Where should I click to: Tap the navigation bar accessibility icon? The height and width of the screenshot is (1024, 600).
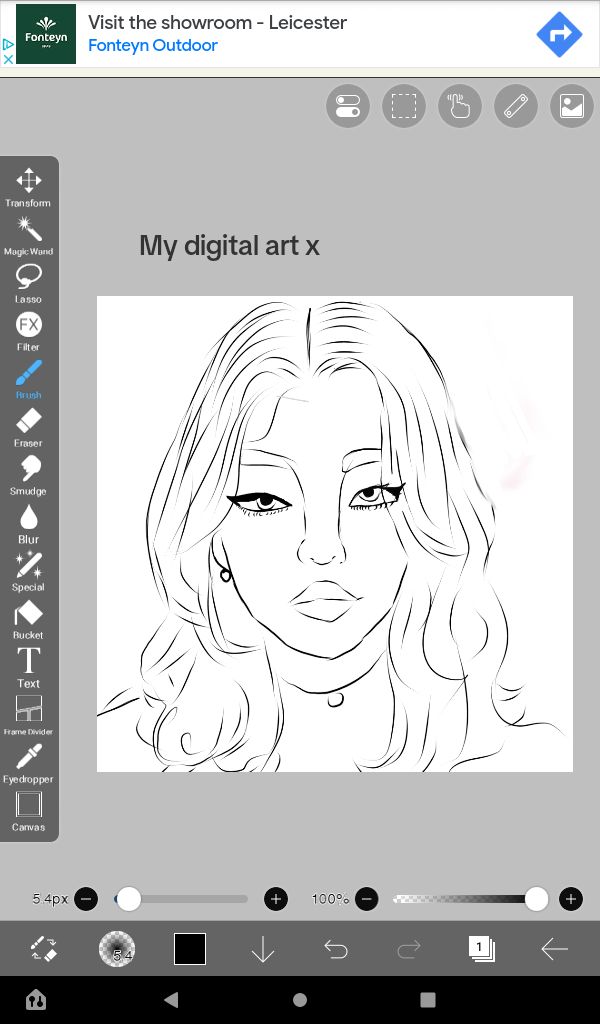click(36, 1000)
